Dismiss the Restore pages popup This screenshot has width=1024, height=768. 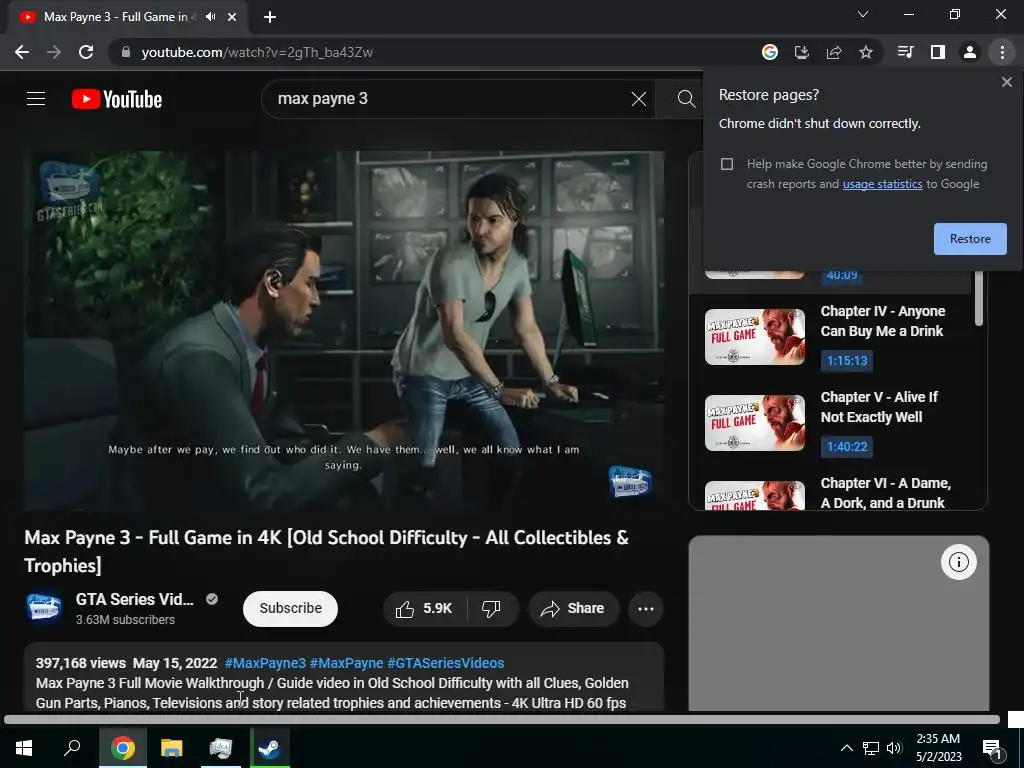click(1006, 82)
